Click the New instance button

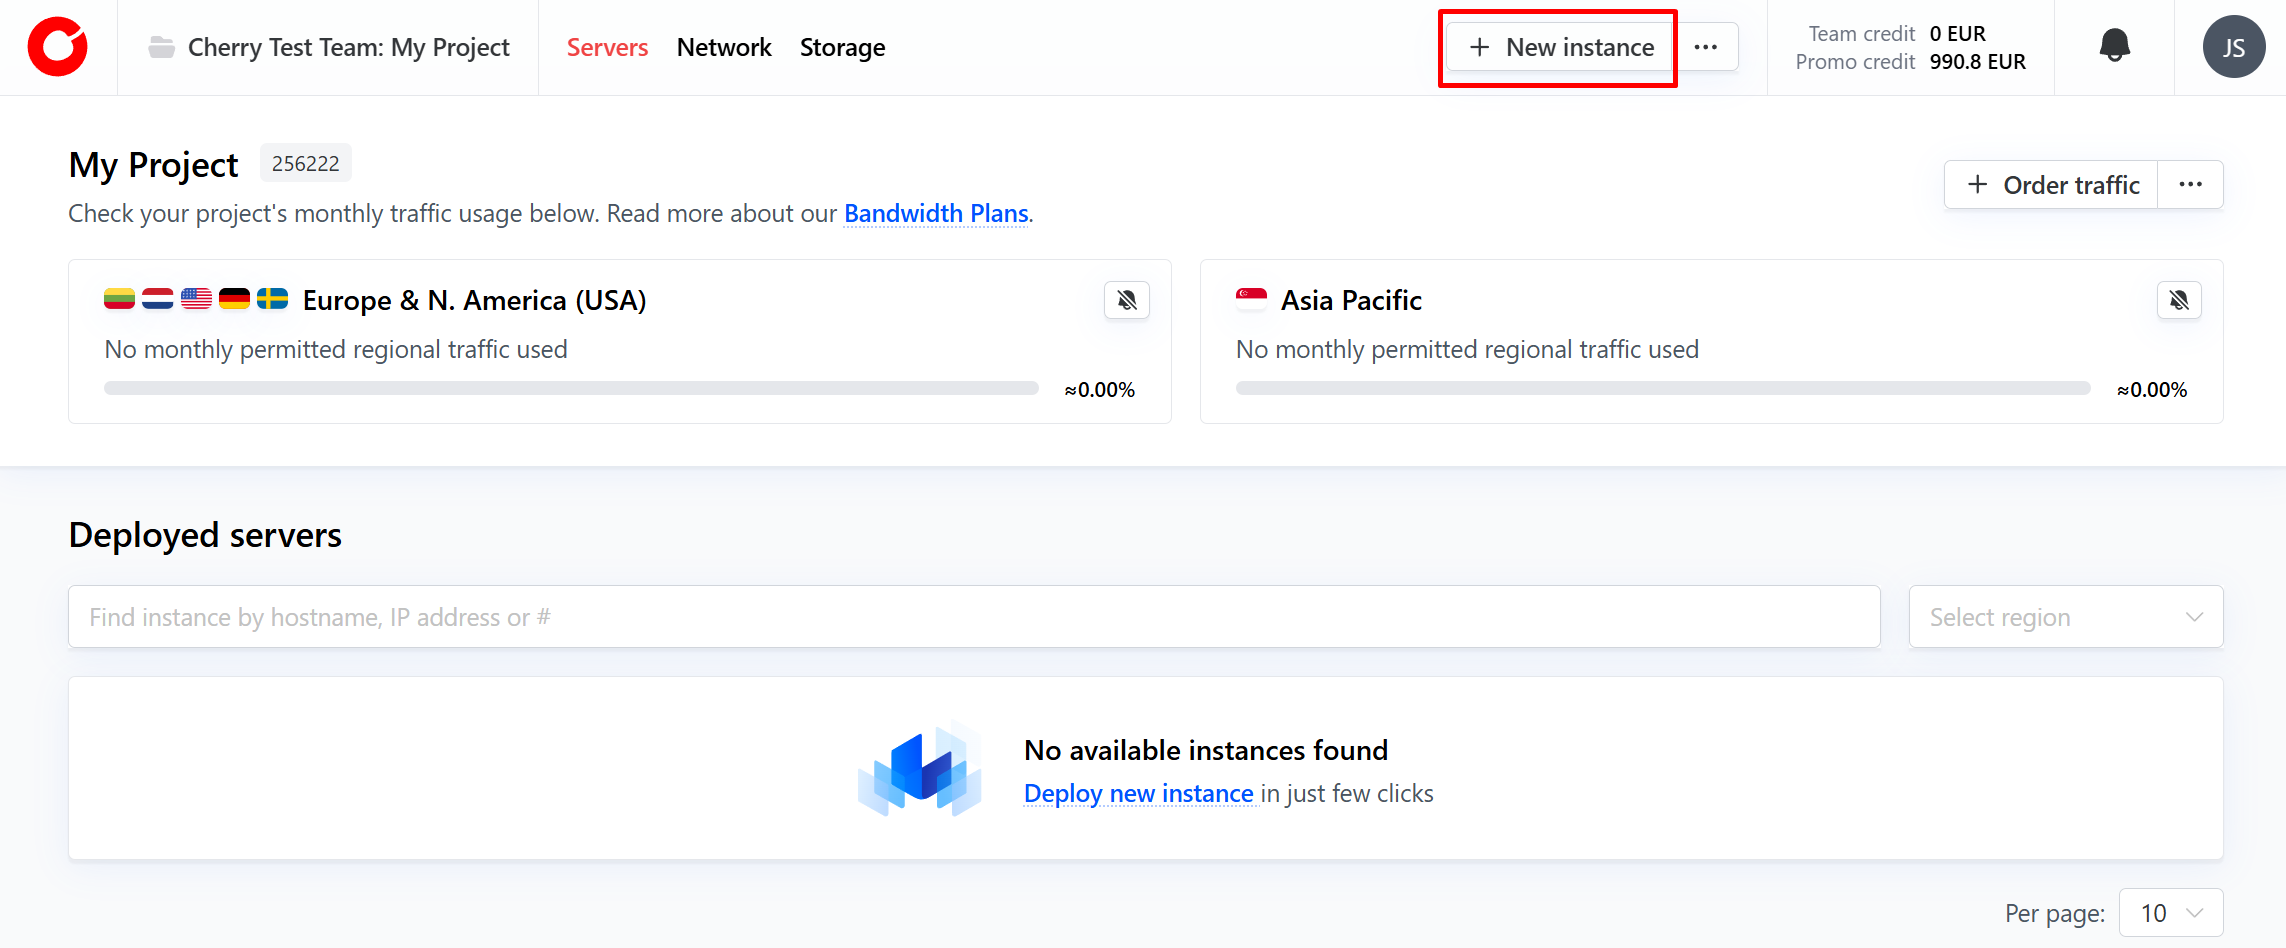click(1560, 47)
